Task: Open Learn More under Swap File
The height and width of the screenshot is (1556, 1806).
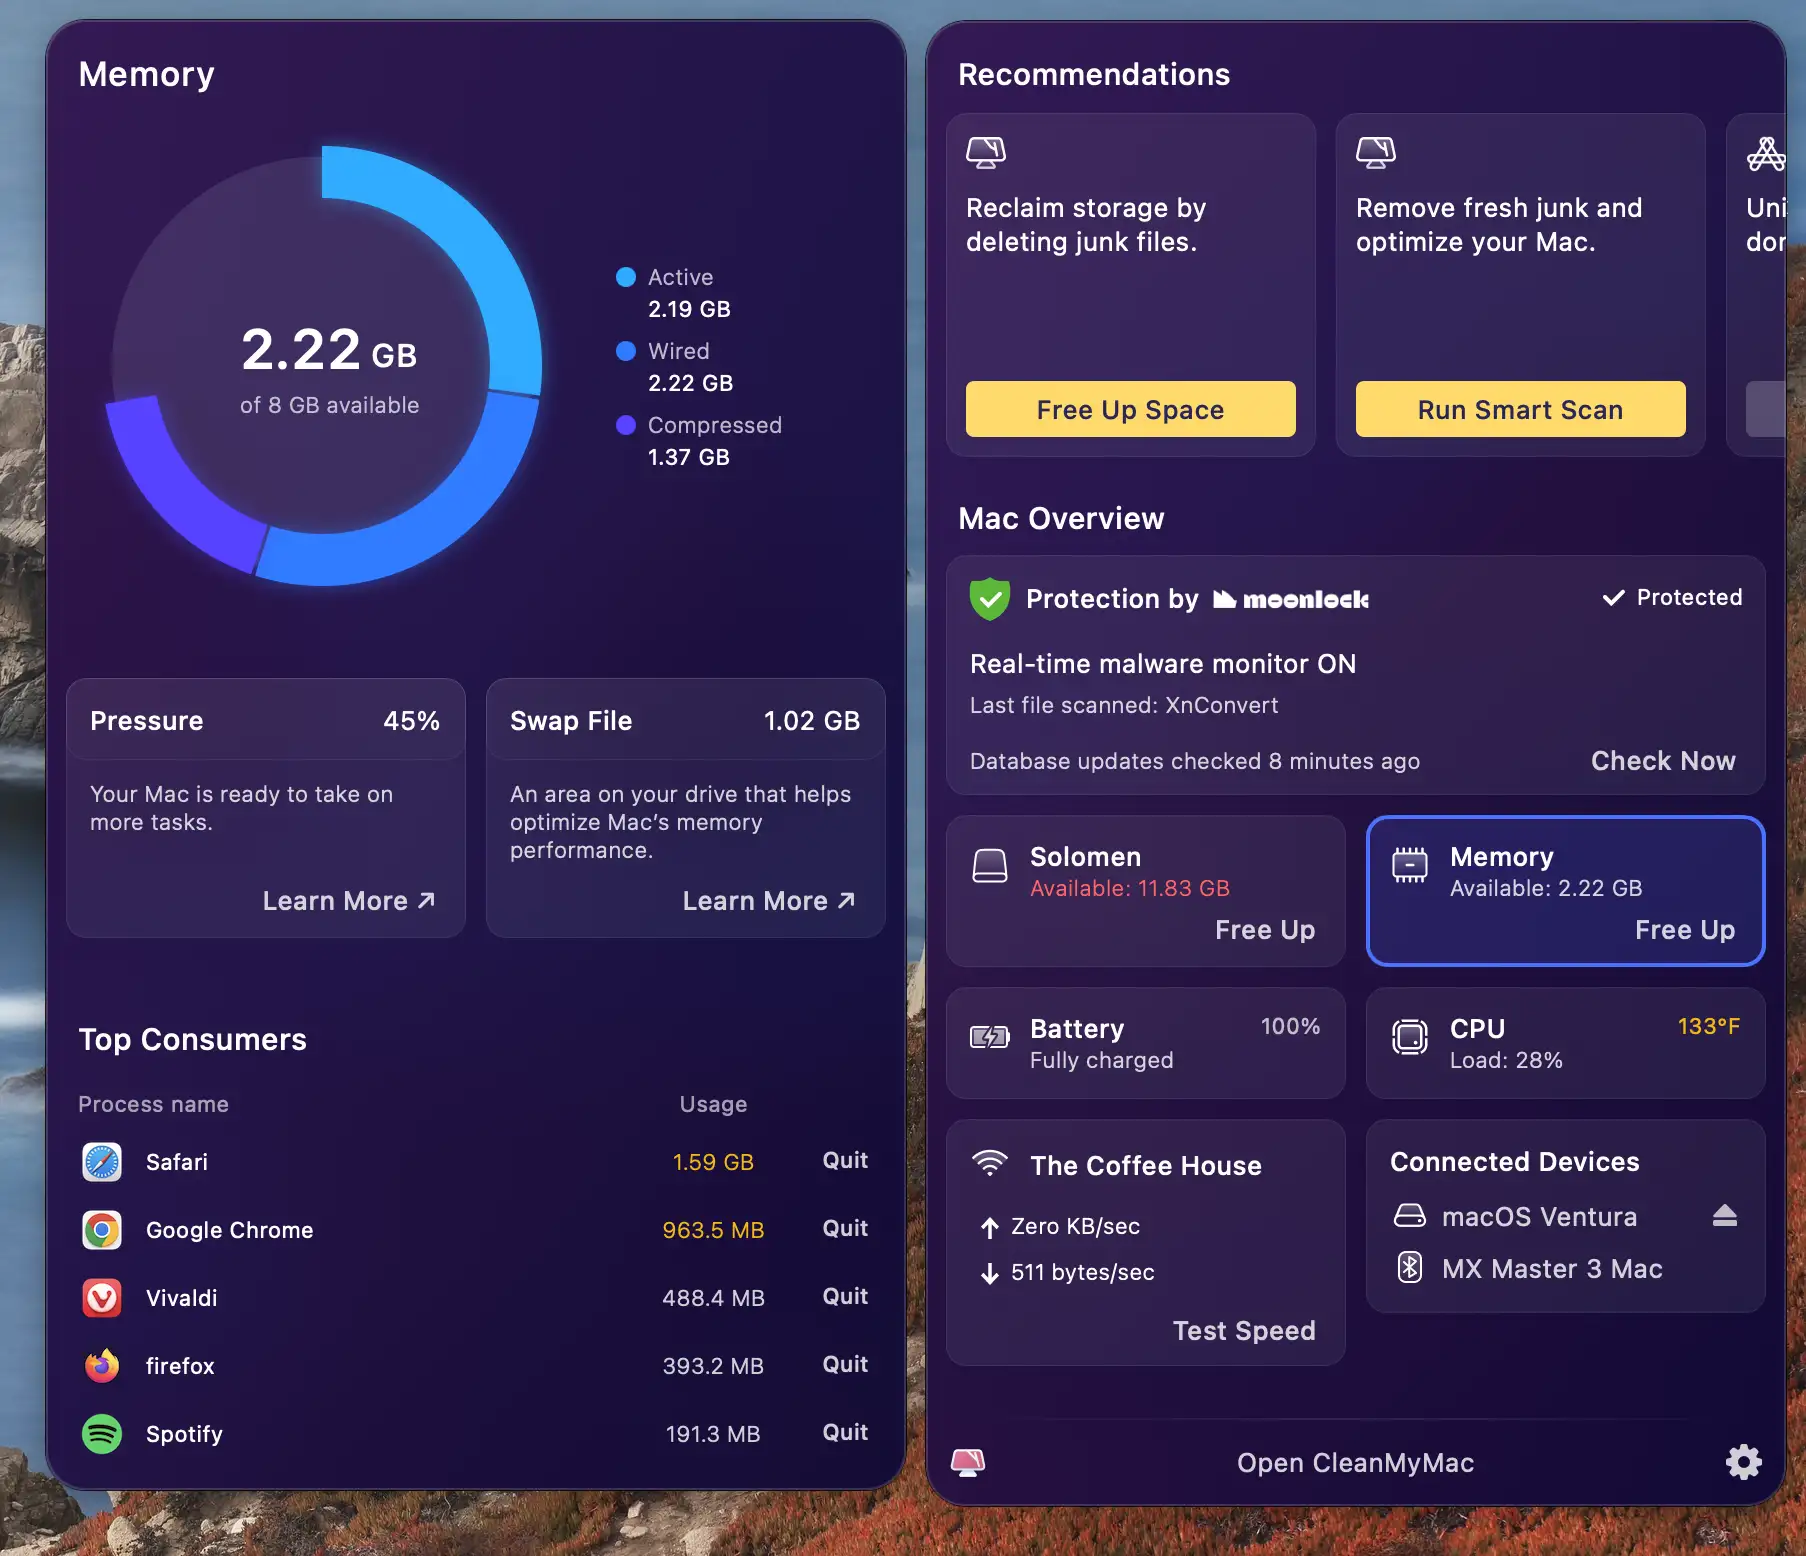Action: [x=769, y=901]
